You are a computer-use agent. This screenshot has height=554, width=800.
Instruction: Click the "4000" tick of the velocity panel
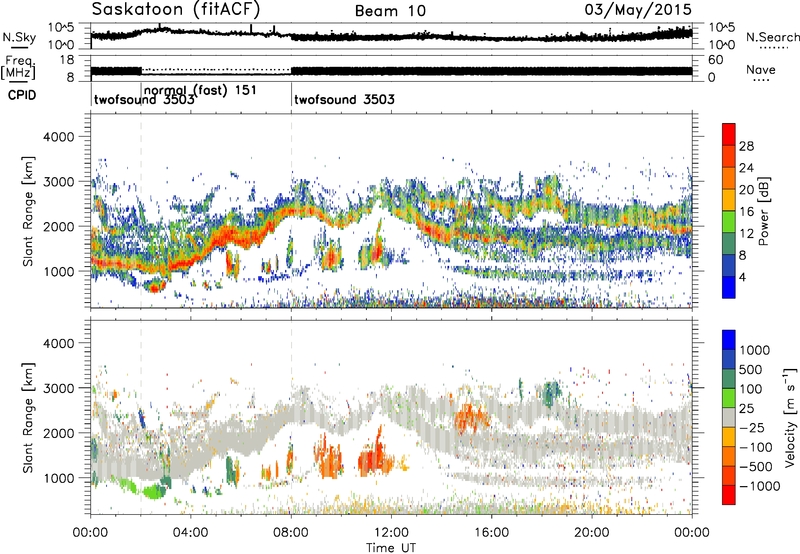click(59, 343)
